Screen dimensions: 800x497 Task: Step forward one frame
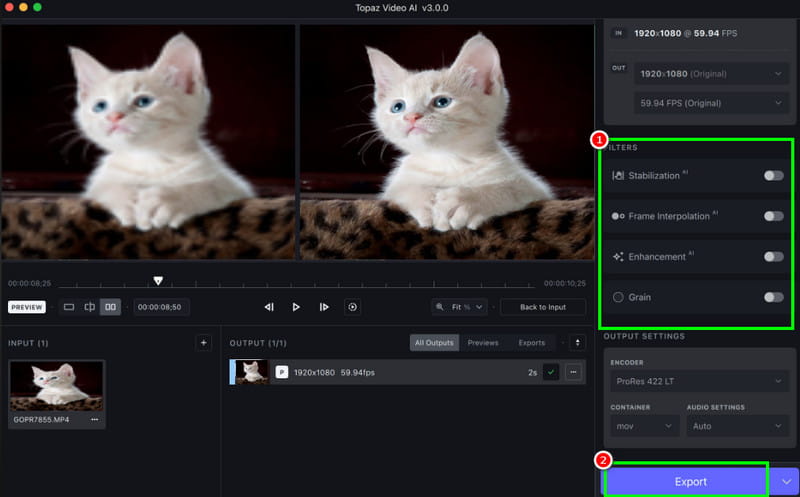[323, 307]
